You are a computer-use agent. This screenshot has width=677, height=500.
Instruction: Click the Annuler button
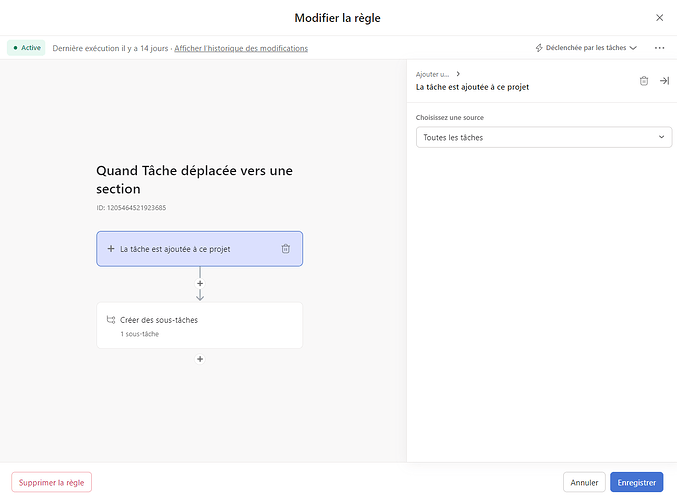584,482
